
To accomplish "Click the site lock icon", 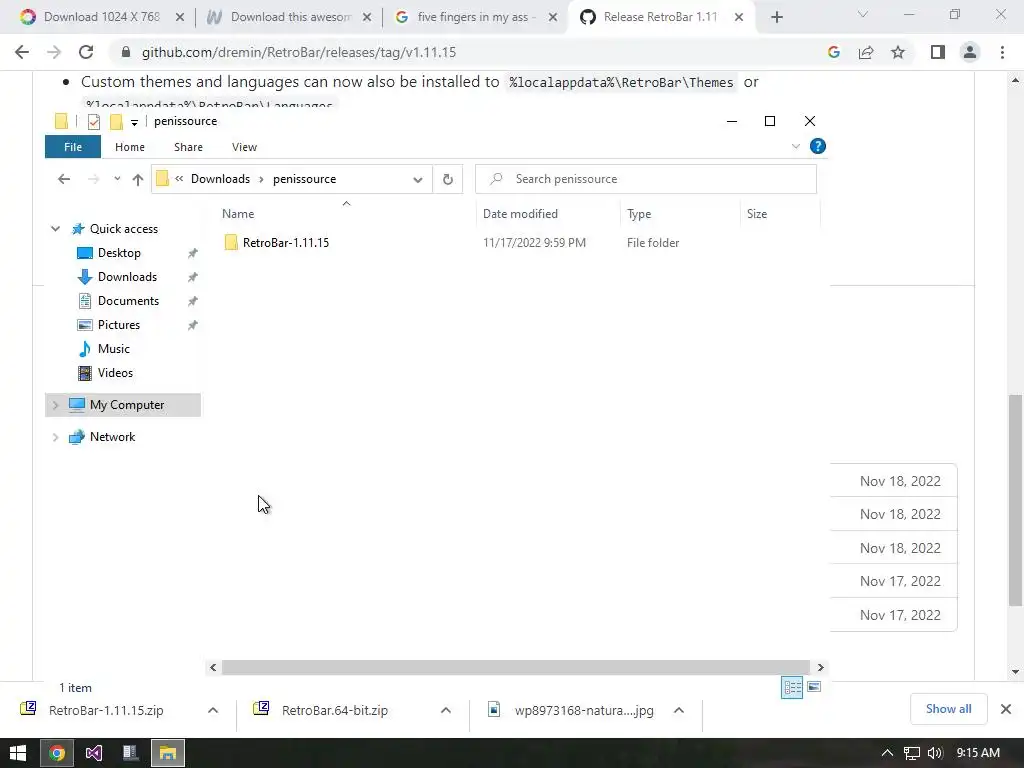I will pos(126,52).
